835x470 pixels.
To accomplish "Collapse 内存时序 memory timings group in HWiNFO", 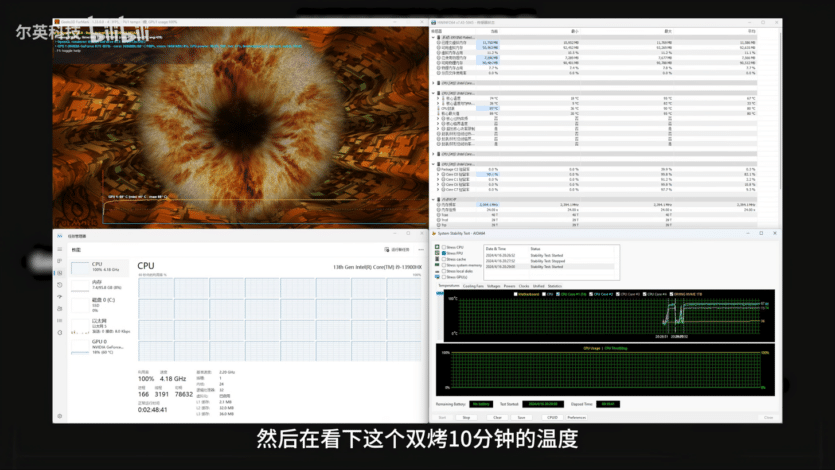I will [433, 200].
